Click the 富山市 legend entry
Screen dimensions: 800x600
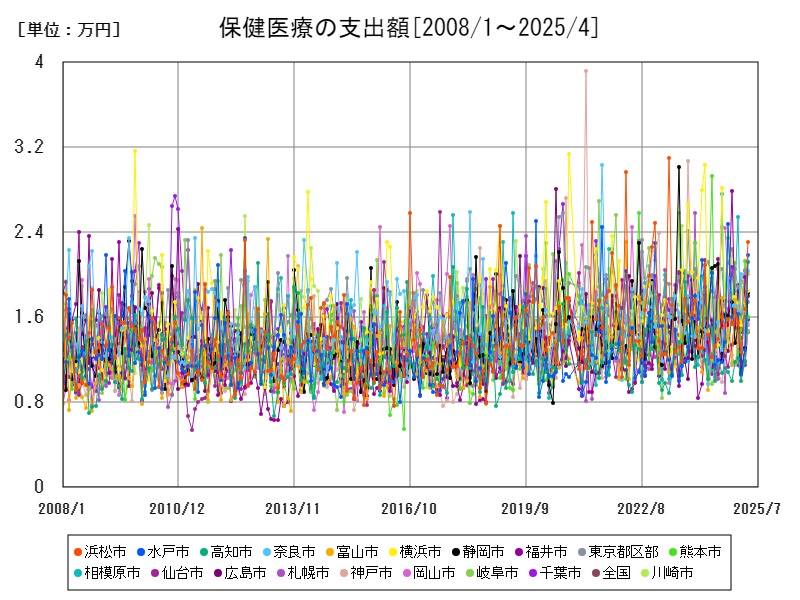(x=352, y=552)
